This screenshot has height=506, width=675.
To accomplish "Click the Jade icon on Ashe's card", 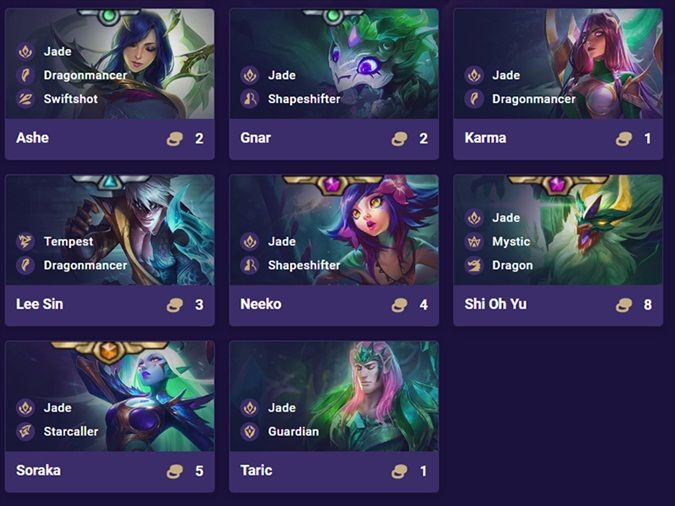I will click(25, 51).
